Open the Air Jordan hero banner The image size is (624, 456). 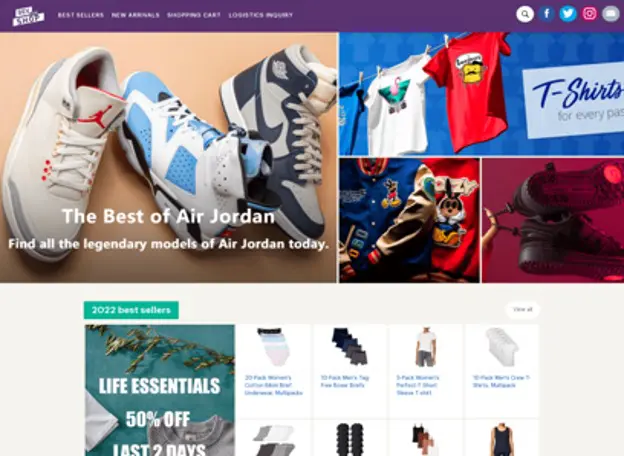[x=168, y=158]
